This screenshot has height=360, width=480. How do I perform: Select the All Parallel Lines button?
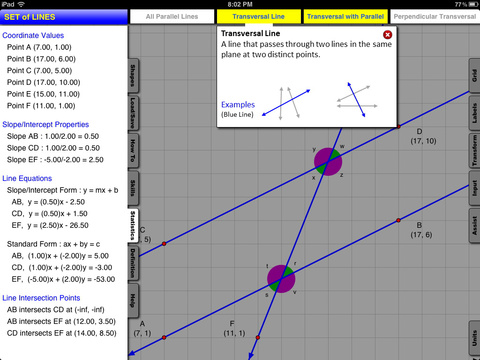coord(172,16)
